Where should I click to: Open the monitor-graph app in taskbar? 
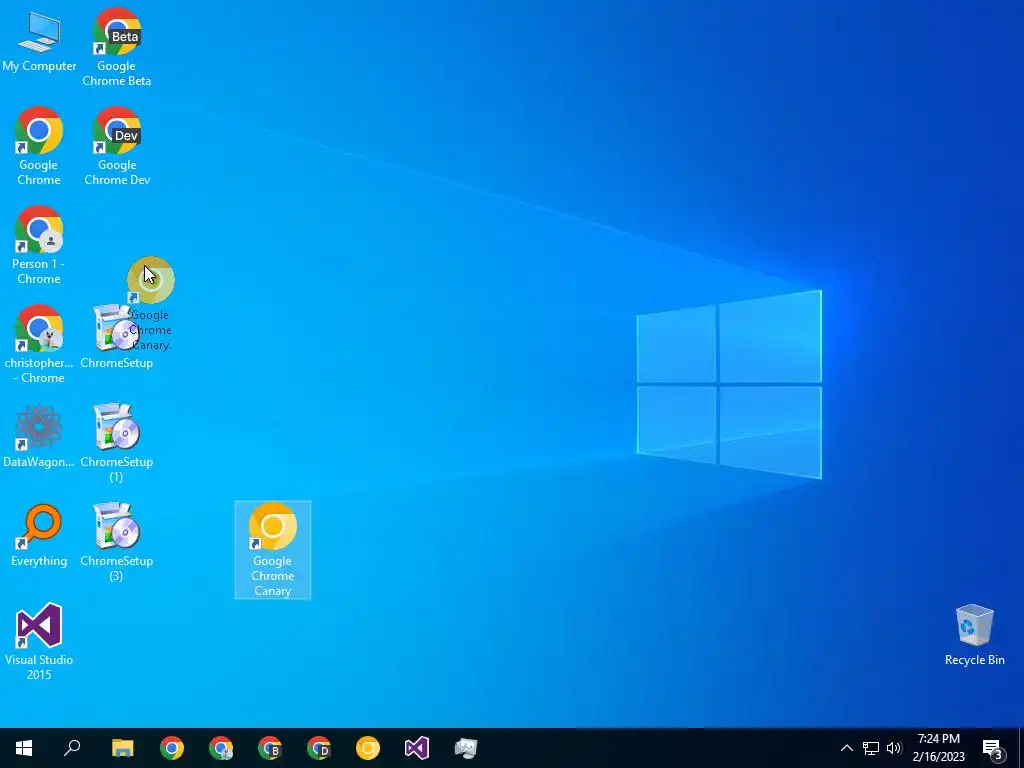tap(466, 748)
